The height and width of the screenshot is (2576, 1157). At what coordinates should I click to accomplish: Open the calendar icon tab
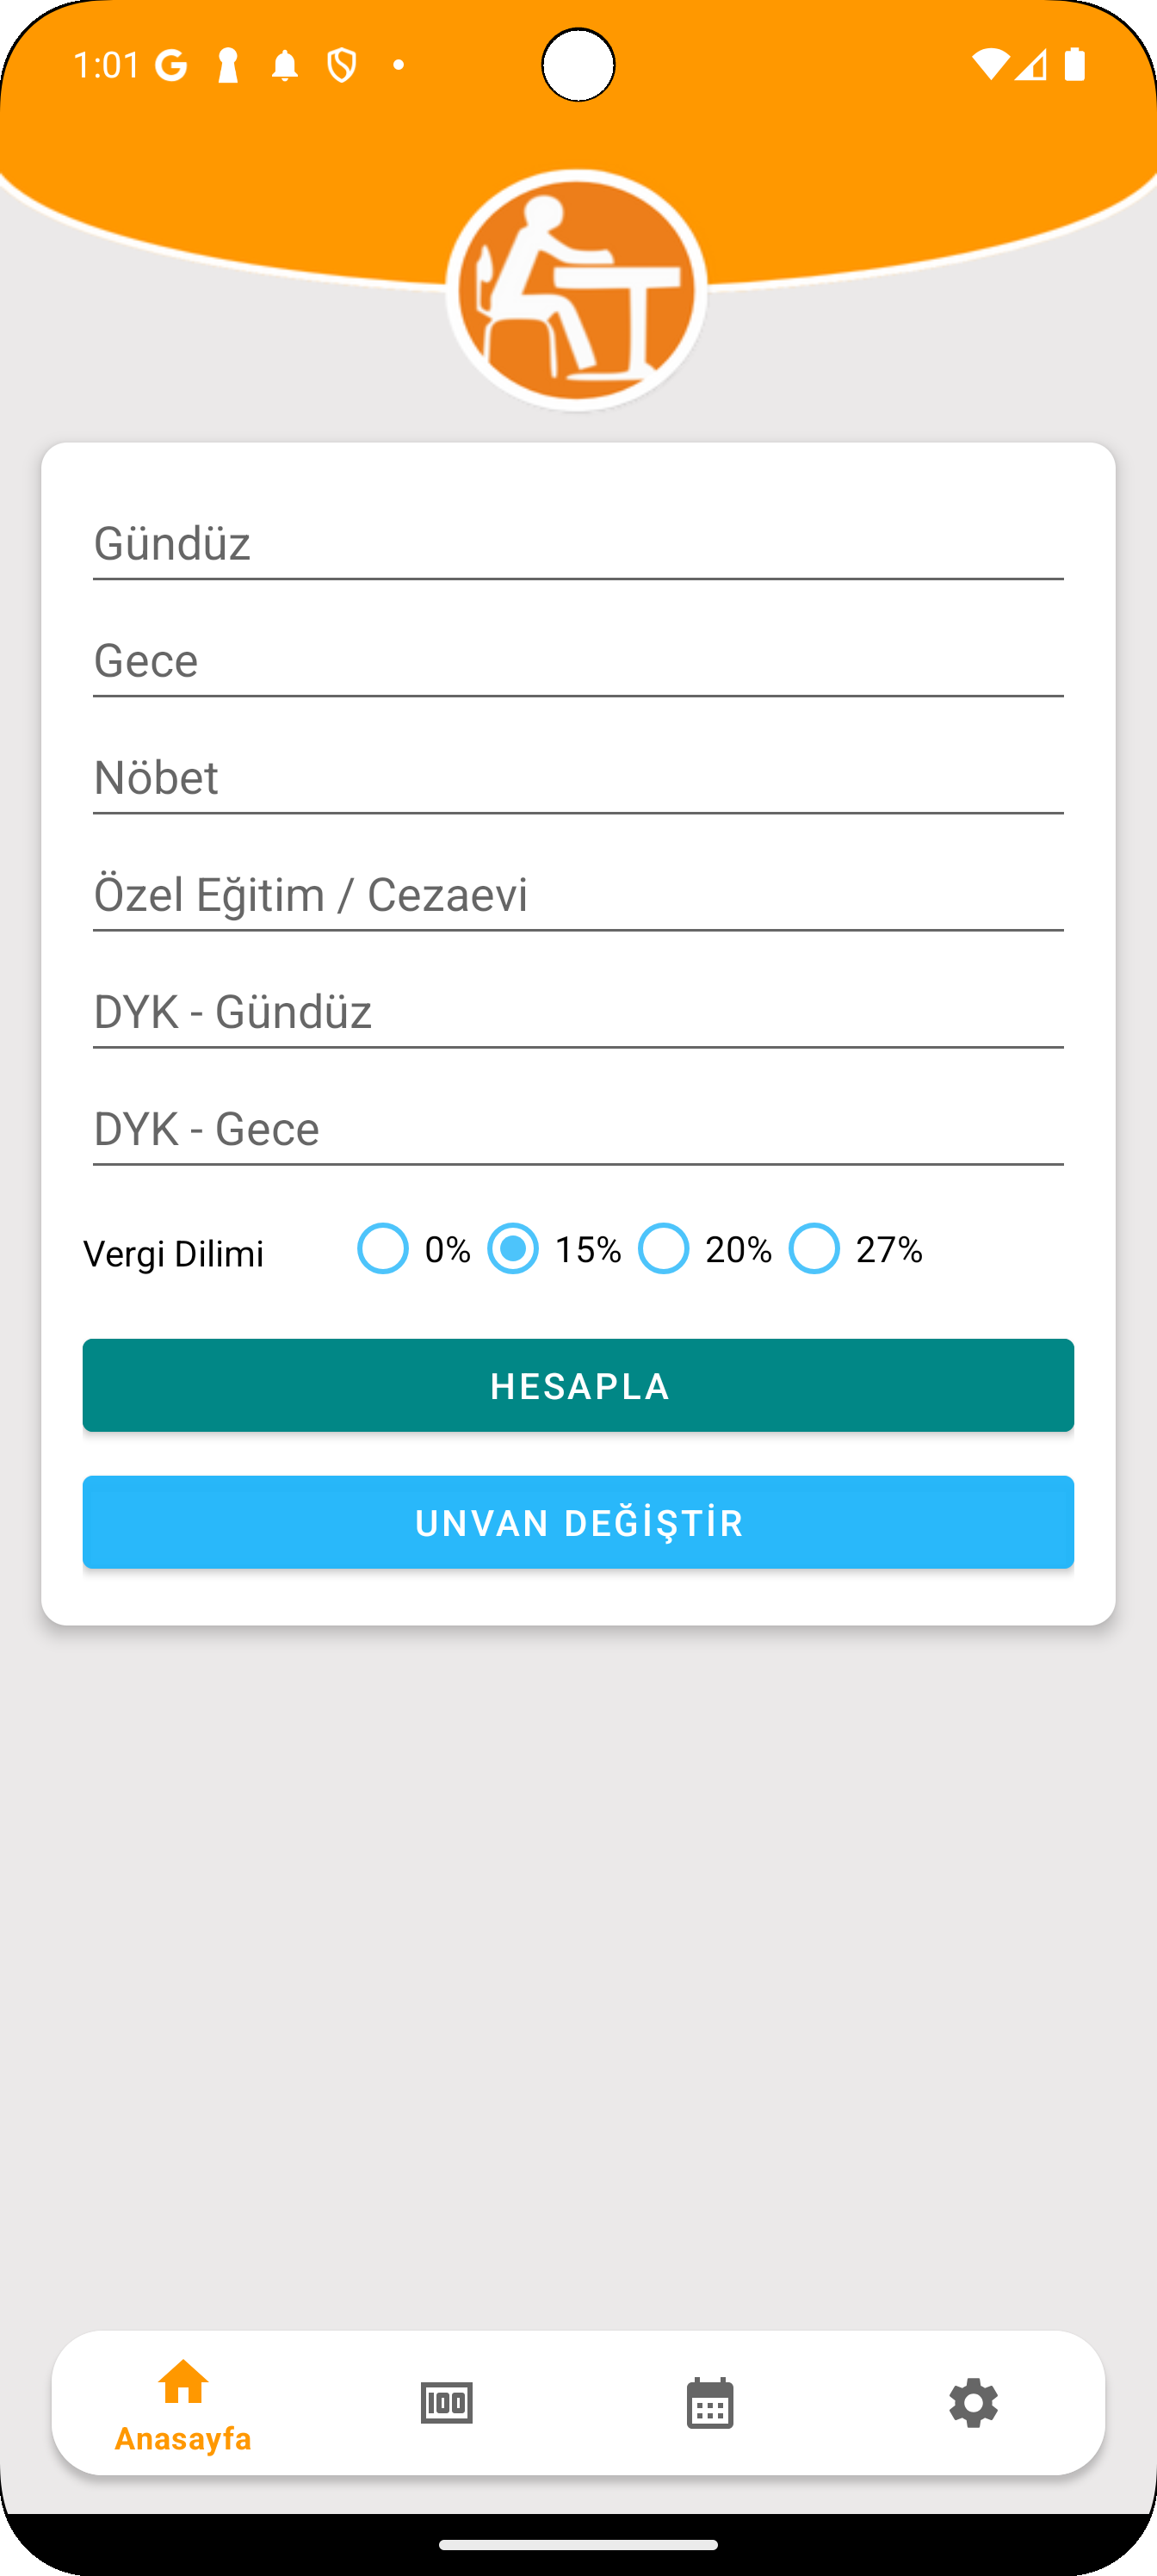710,2403
